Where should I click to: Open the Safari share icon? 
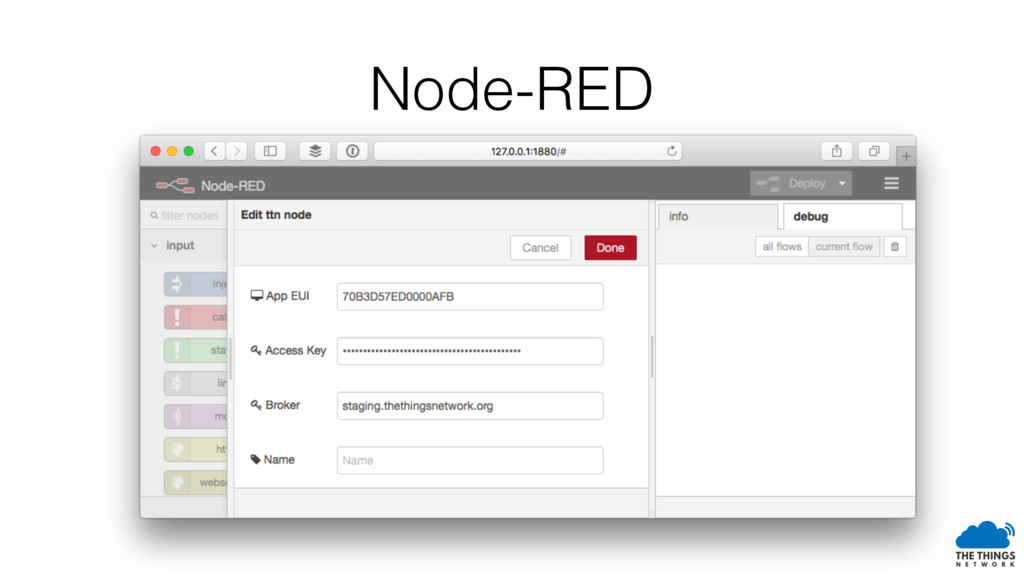click(837, 151)
